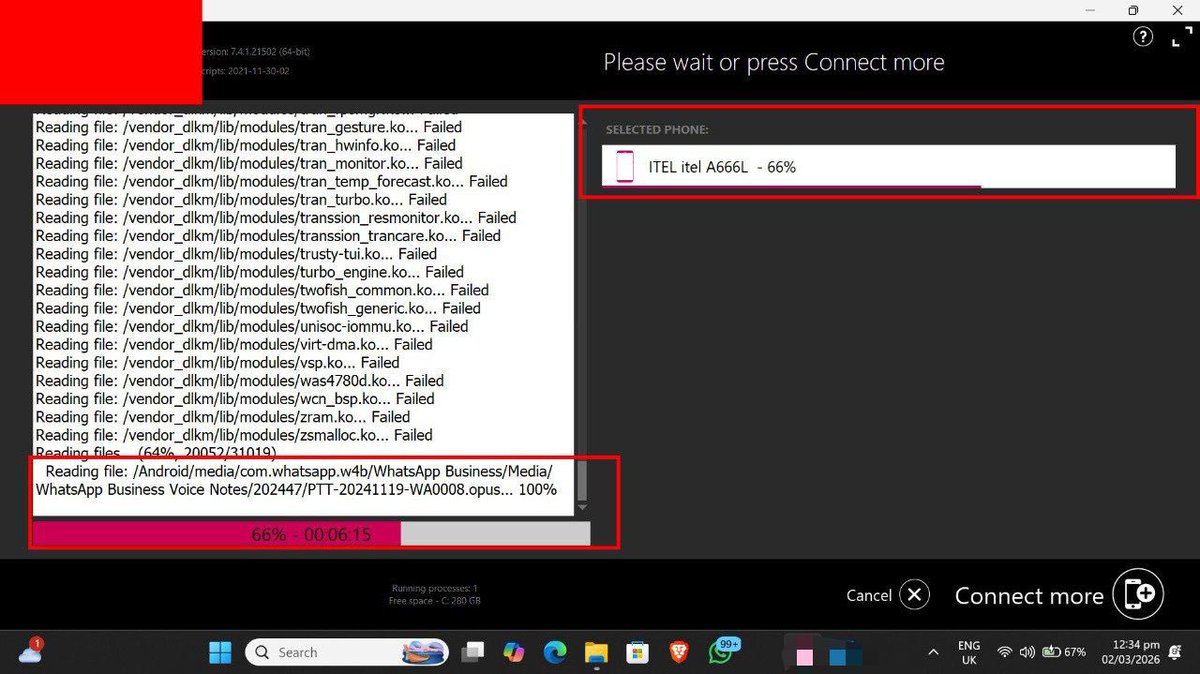Cancel the extraction with the X circle button
Image resolution: width=1200 pixels, height=674 pixels.
tap(914, 595)
